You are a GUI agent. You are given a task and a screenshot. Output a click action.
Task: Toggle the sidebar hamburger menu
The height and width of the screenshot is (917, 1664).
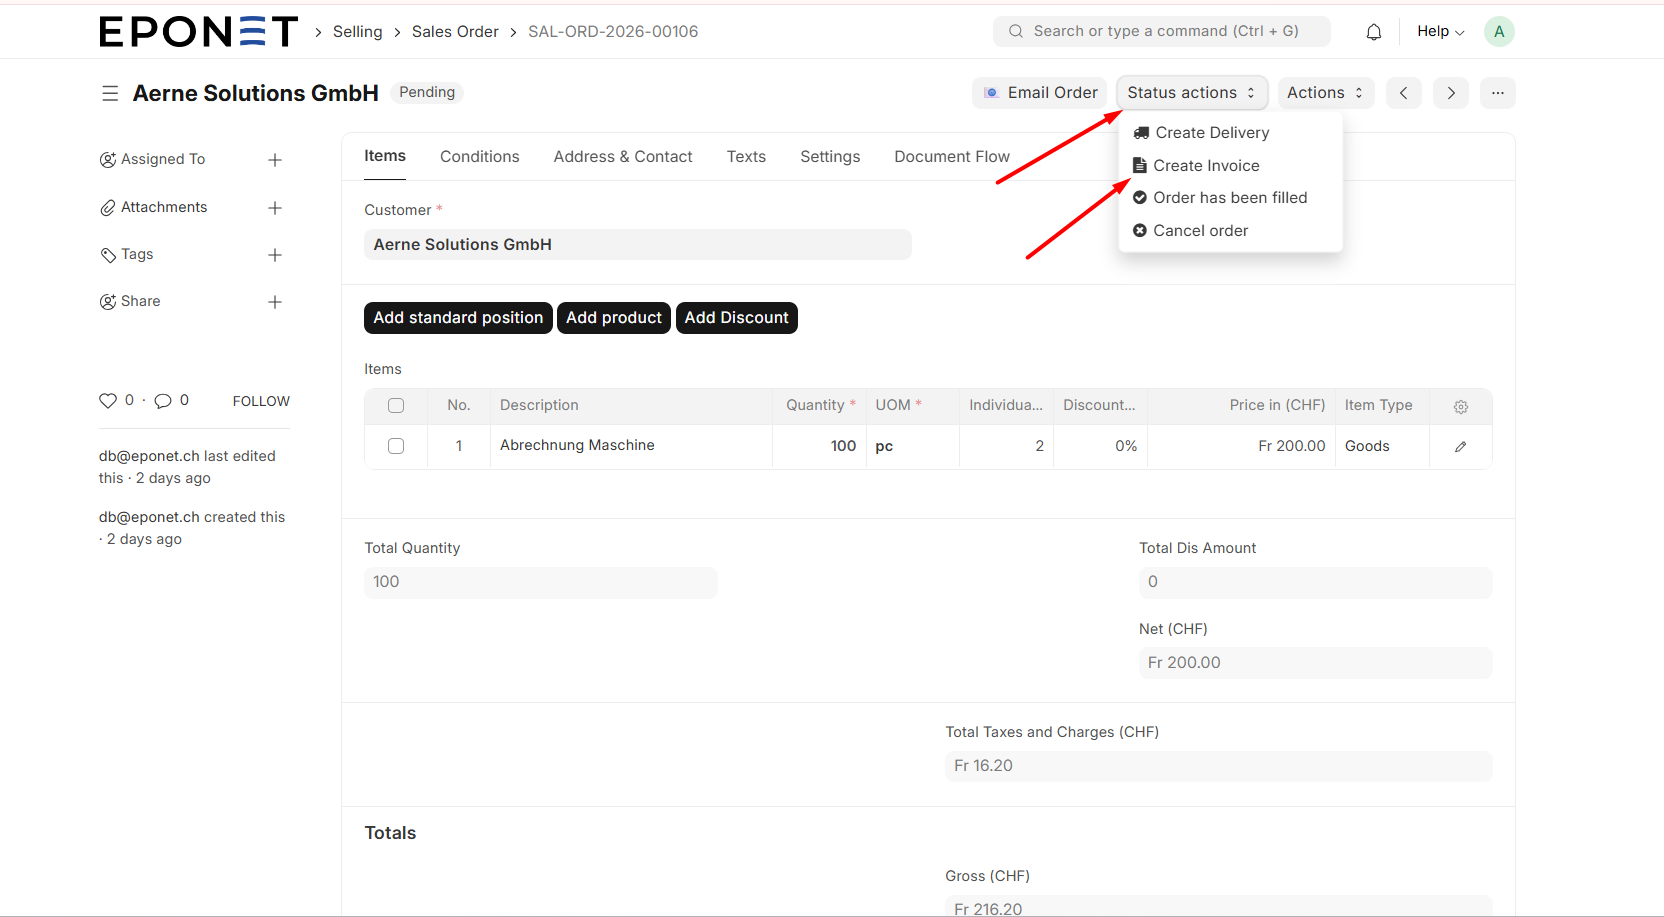click(110, 93)
